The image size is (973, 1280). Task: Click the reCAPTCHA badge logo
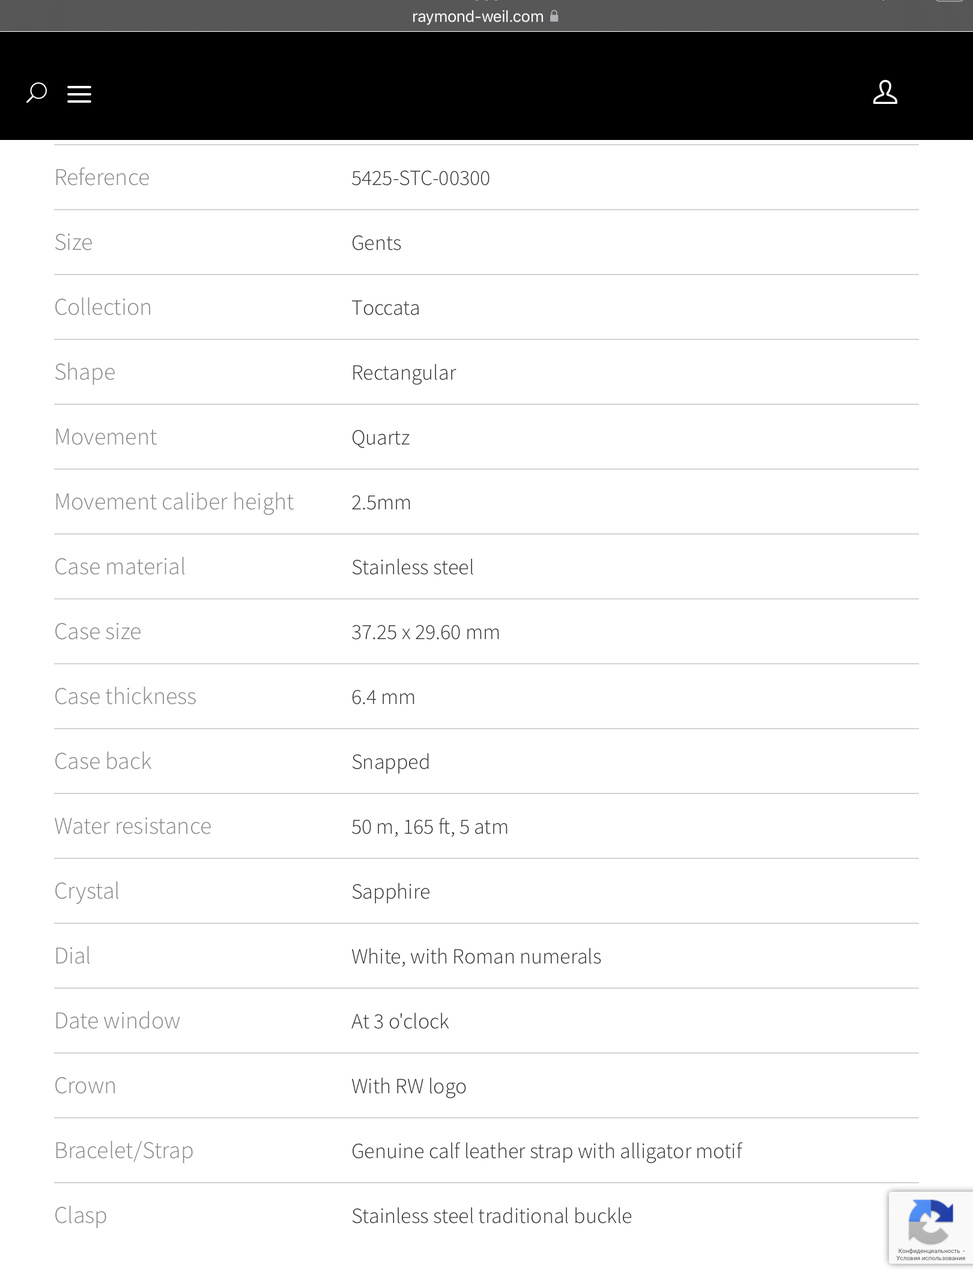tap(930, 1221)
